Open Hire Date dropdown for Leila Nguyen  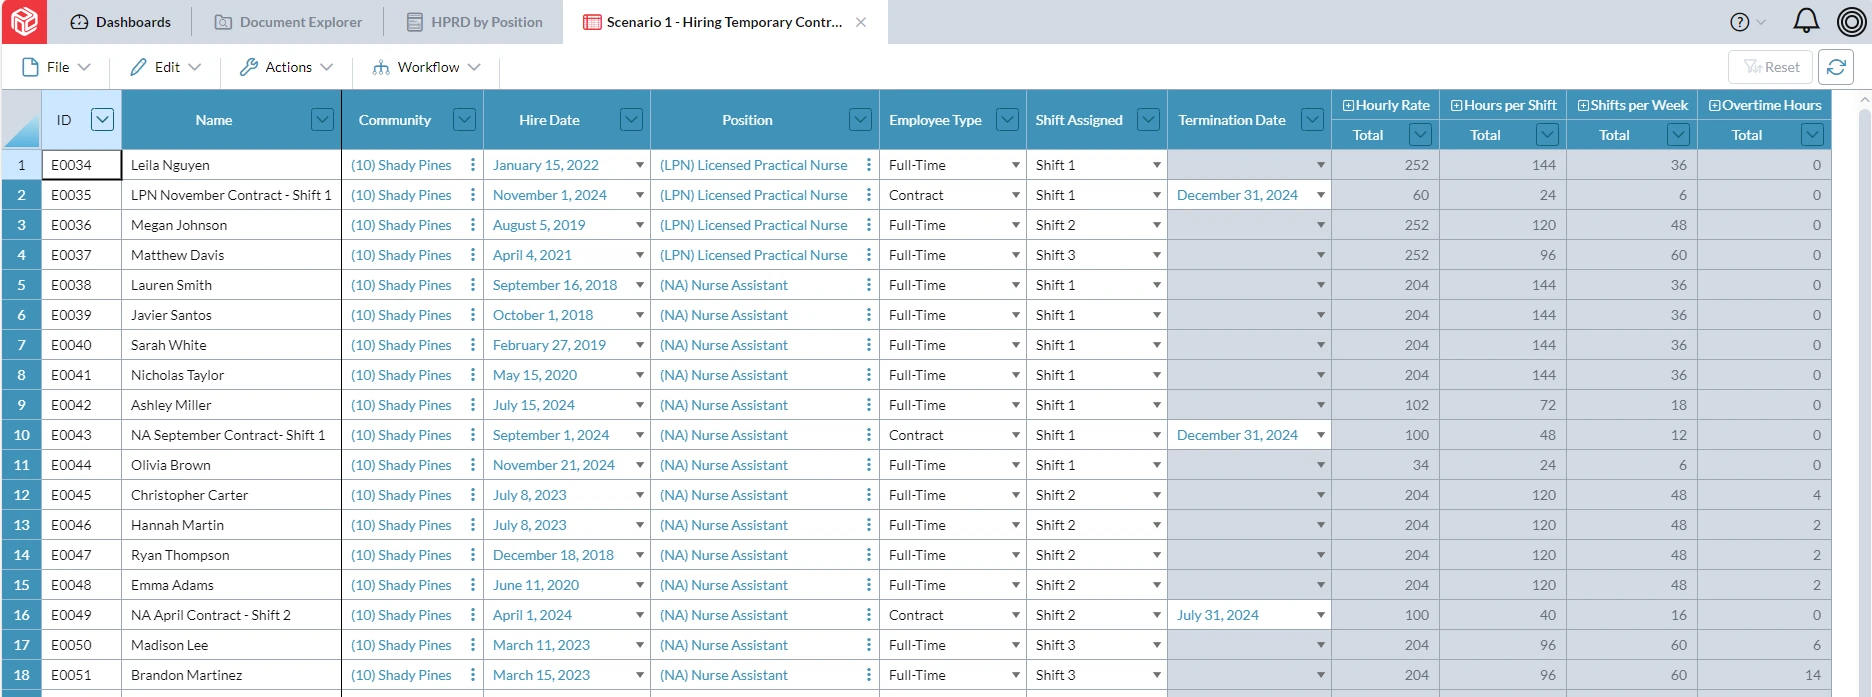640,165
